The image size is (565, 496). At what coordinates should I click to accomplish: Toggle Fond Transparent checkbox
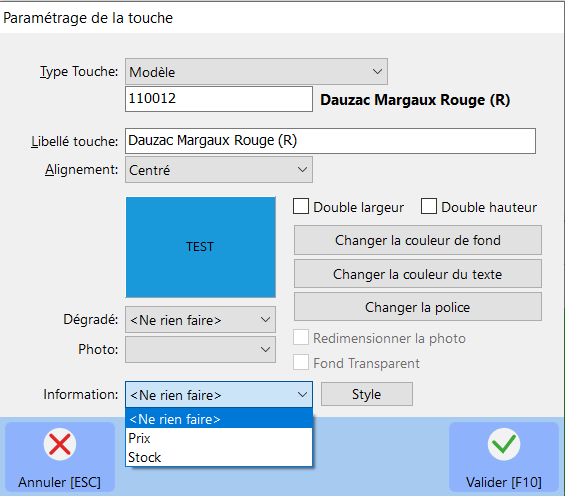301,362
